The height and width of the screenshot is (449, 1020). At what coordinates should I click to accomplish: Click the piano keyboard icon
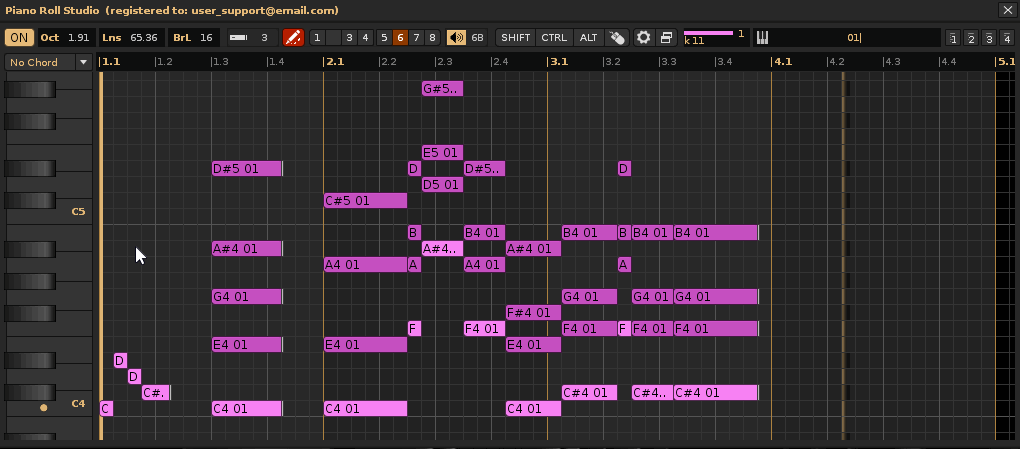point(762,38)
